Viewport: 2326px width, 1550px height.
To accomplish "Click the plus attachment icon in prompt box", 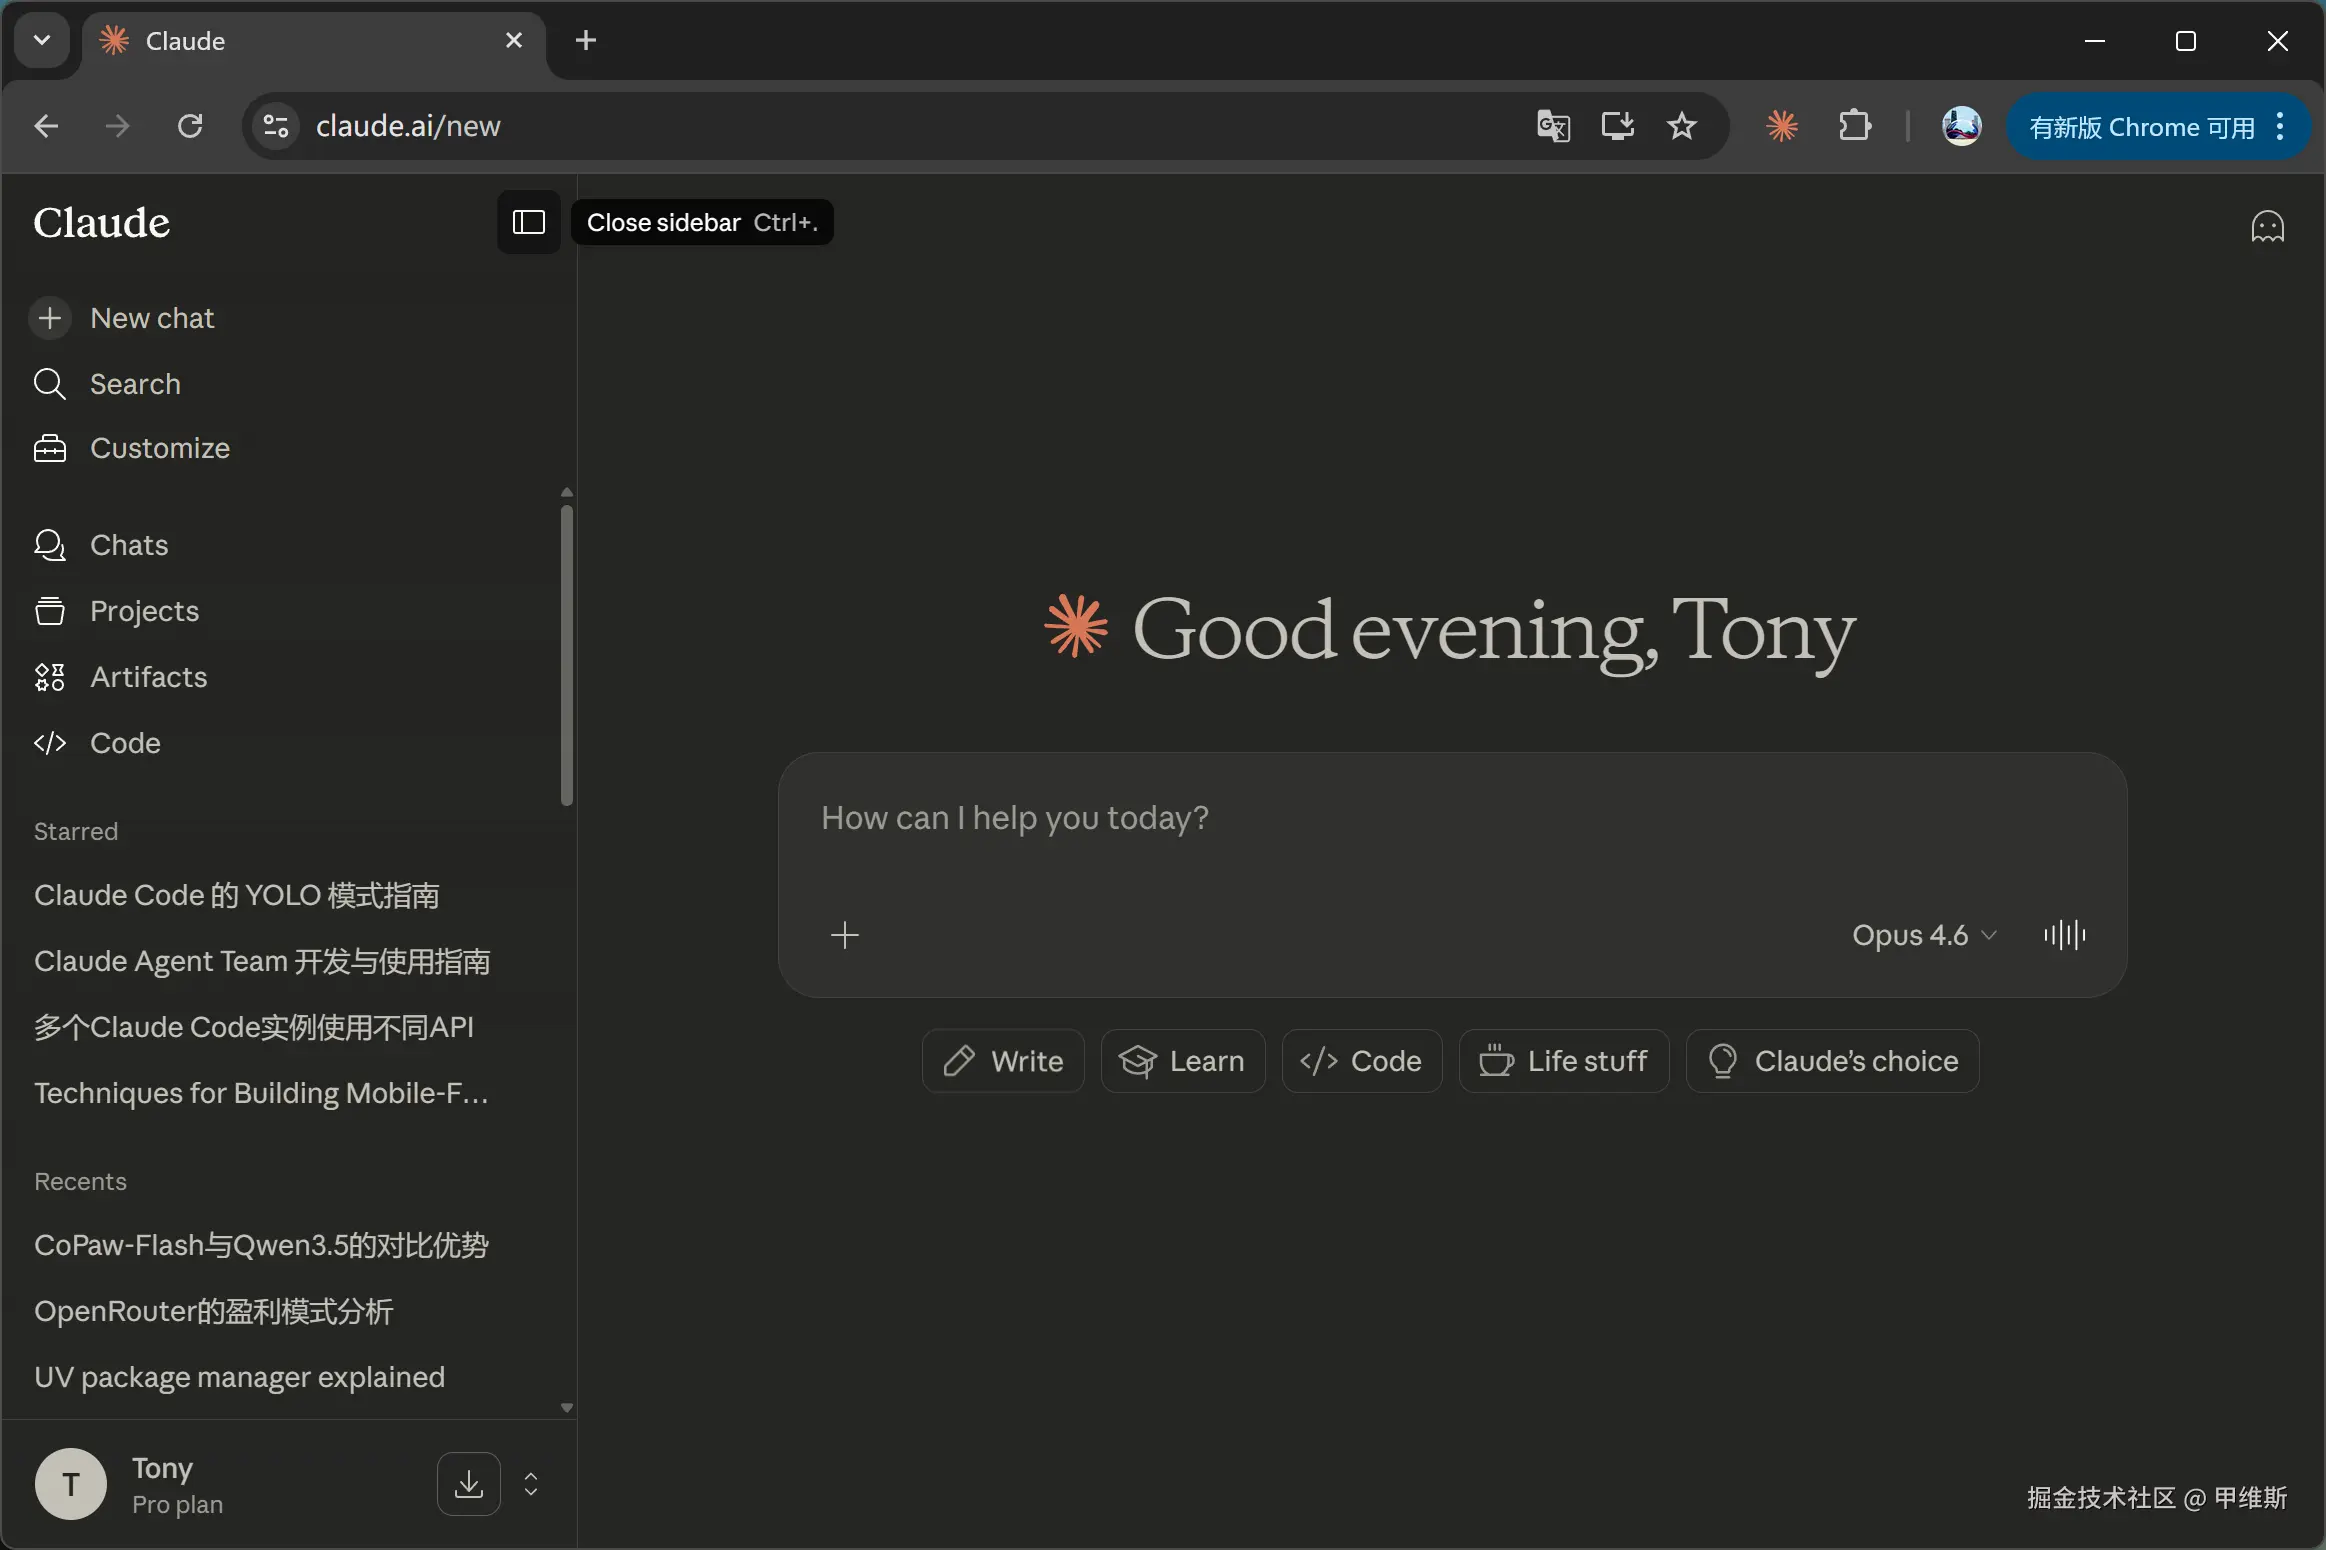I will point(844,935).
